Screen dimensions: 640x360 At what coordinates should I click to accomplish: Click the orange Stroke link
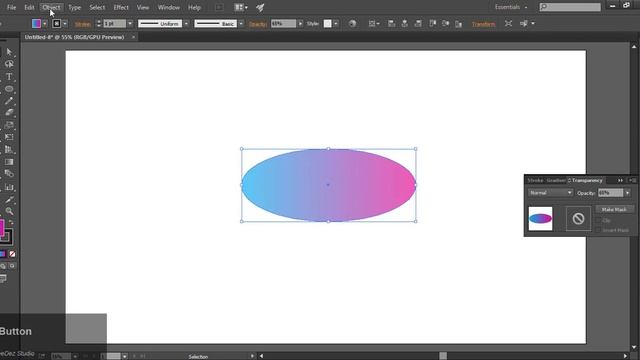pyautogui.click(x=82, y=24)
